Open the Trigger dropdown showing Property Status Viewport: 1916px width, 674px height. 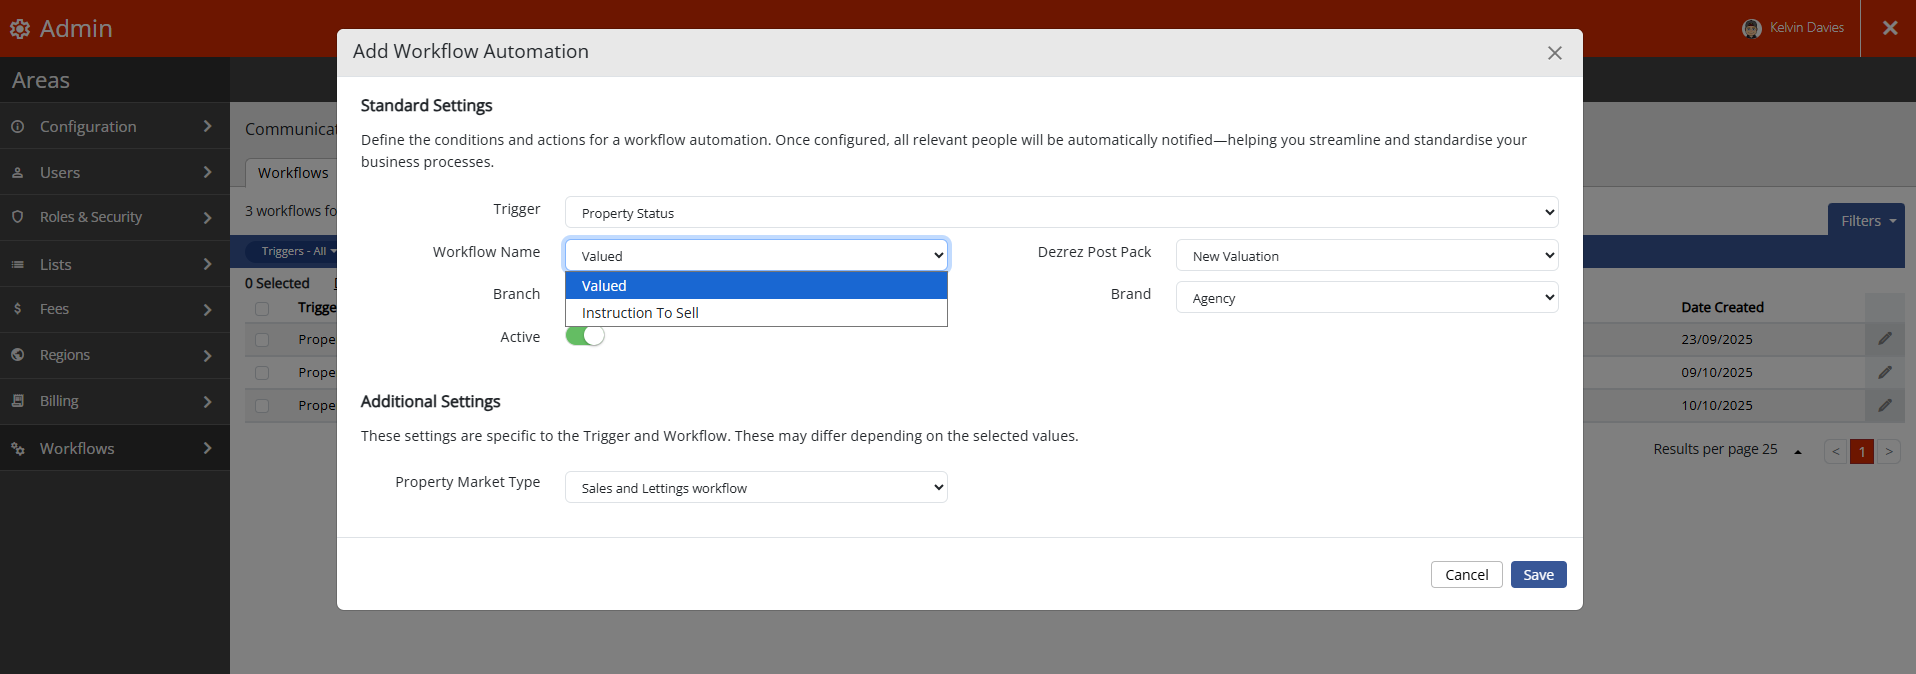1061,213
